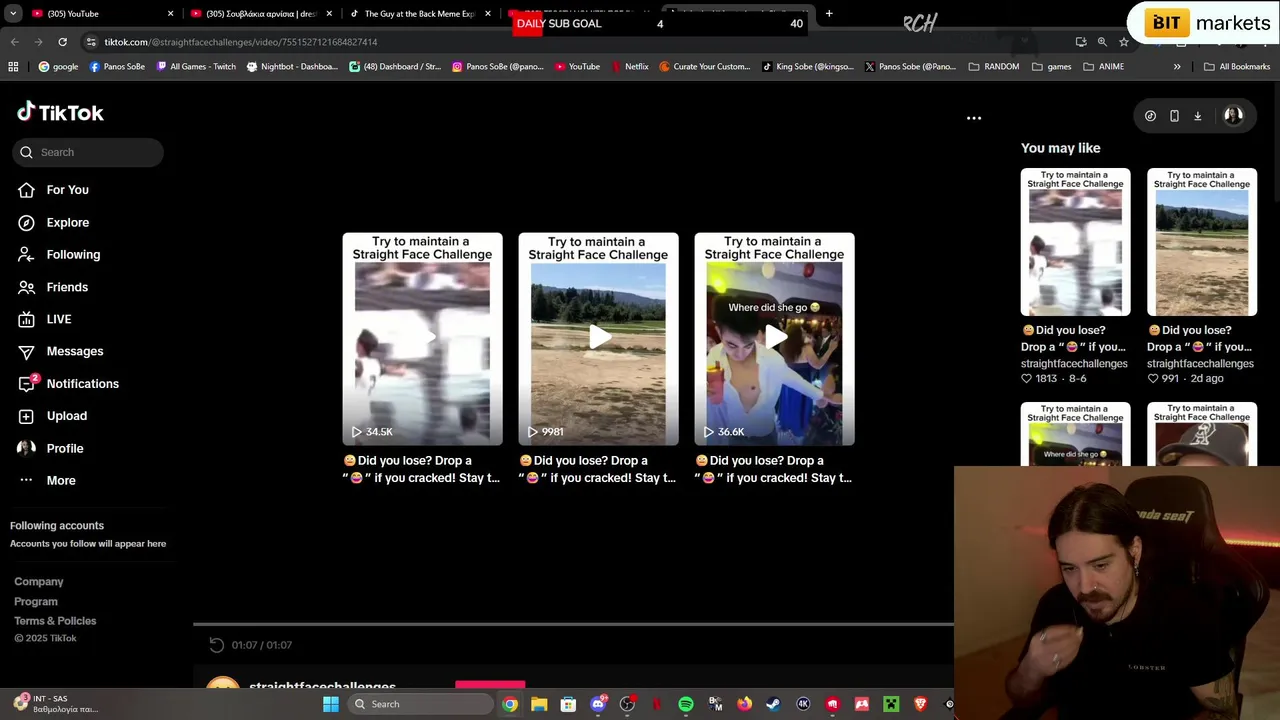Viewport: 1280px width, 720px height.
Task: Play the suggested video with 34.5K views
Action: (422, 339)
